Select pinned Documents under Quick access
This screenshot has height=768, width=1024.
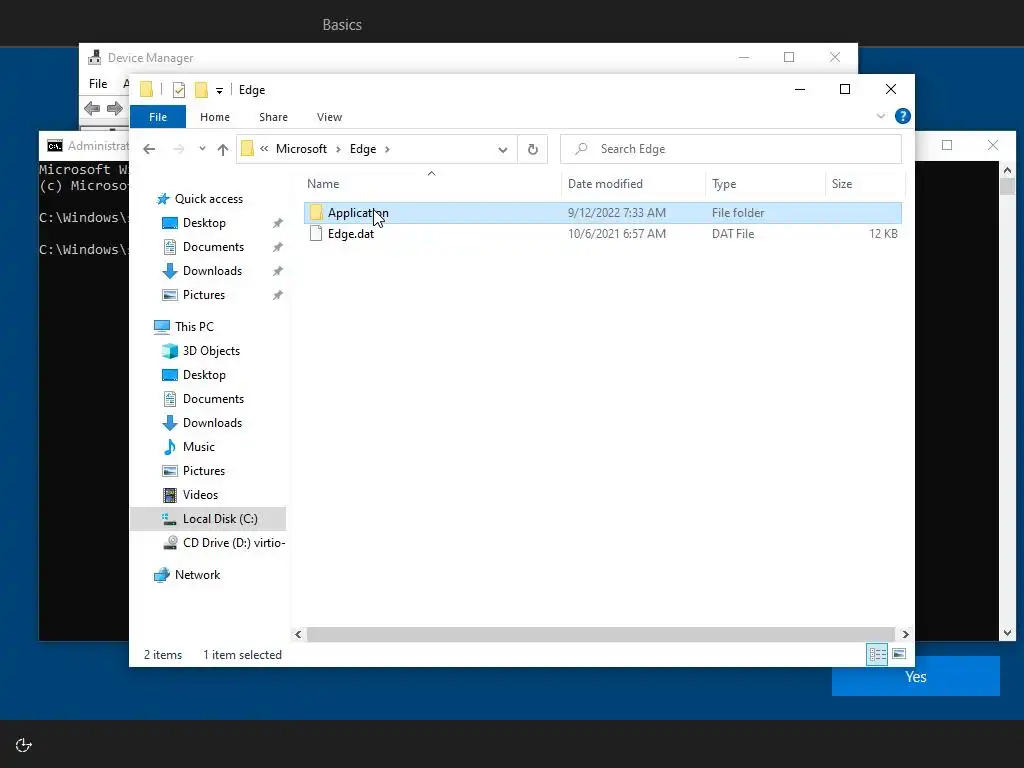(213, 247)
